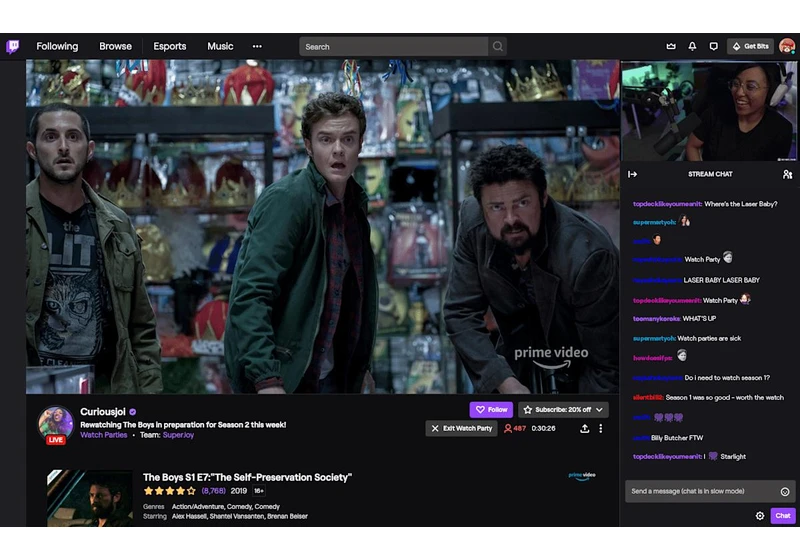Viewport: 800px width, 560px height.
Task: Click the share upload icon
Action: (585, 428)
